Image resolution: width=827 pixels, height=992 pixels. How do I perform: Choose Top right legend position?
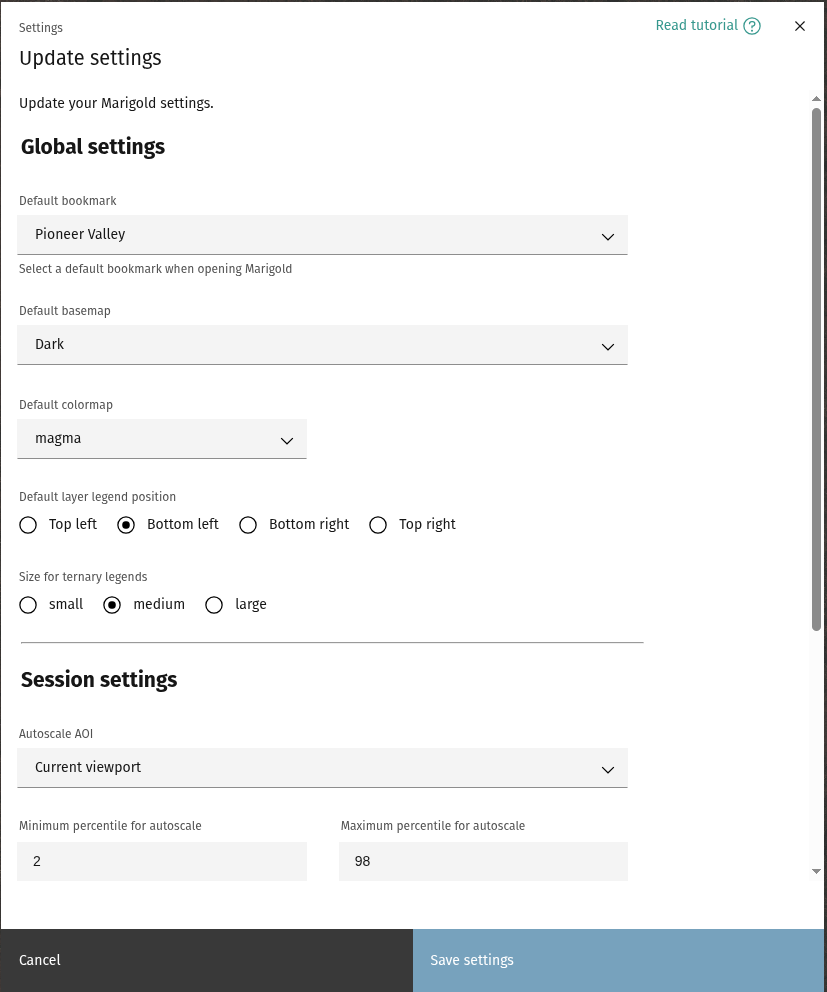click(378, 525)
